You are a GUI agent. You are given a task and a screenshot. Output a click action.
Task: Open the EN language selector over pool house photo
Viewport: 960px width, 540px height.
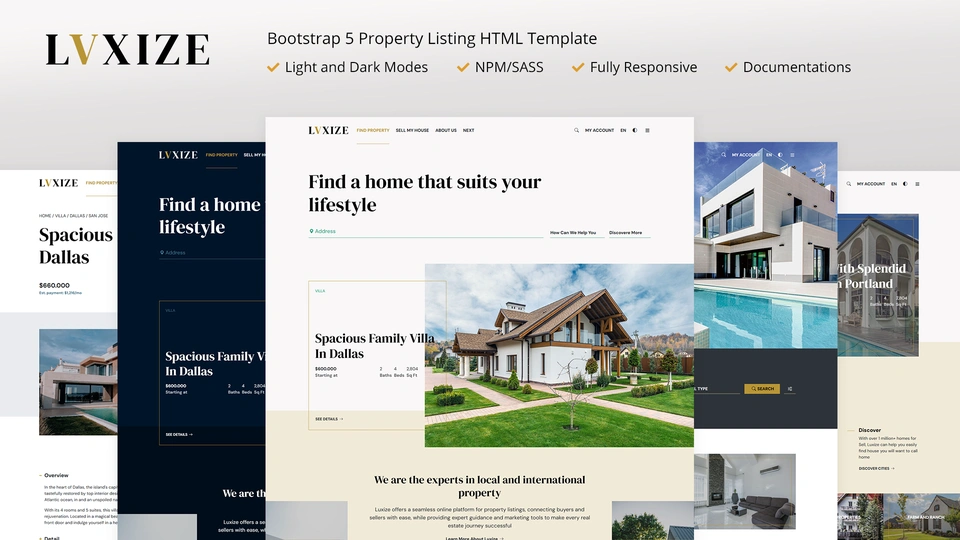[769, 155]
